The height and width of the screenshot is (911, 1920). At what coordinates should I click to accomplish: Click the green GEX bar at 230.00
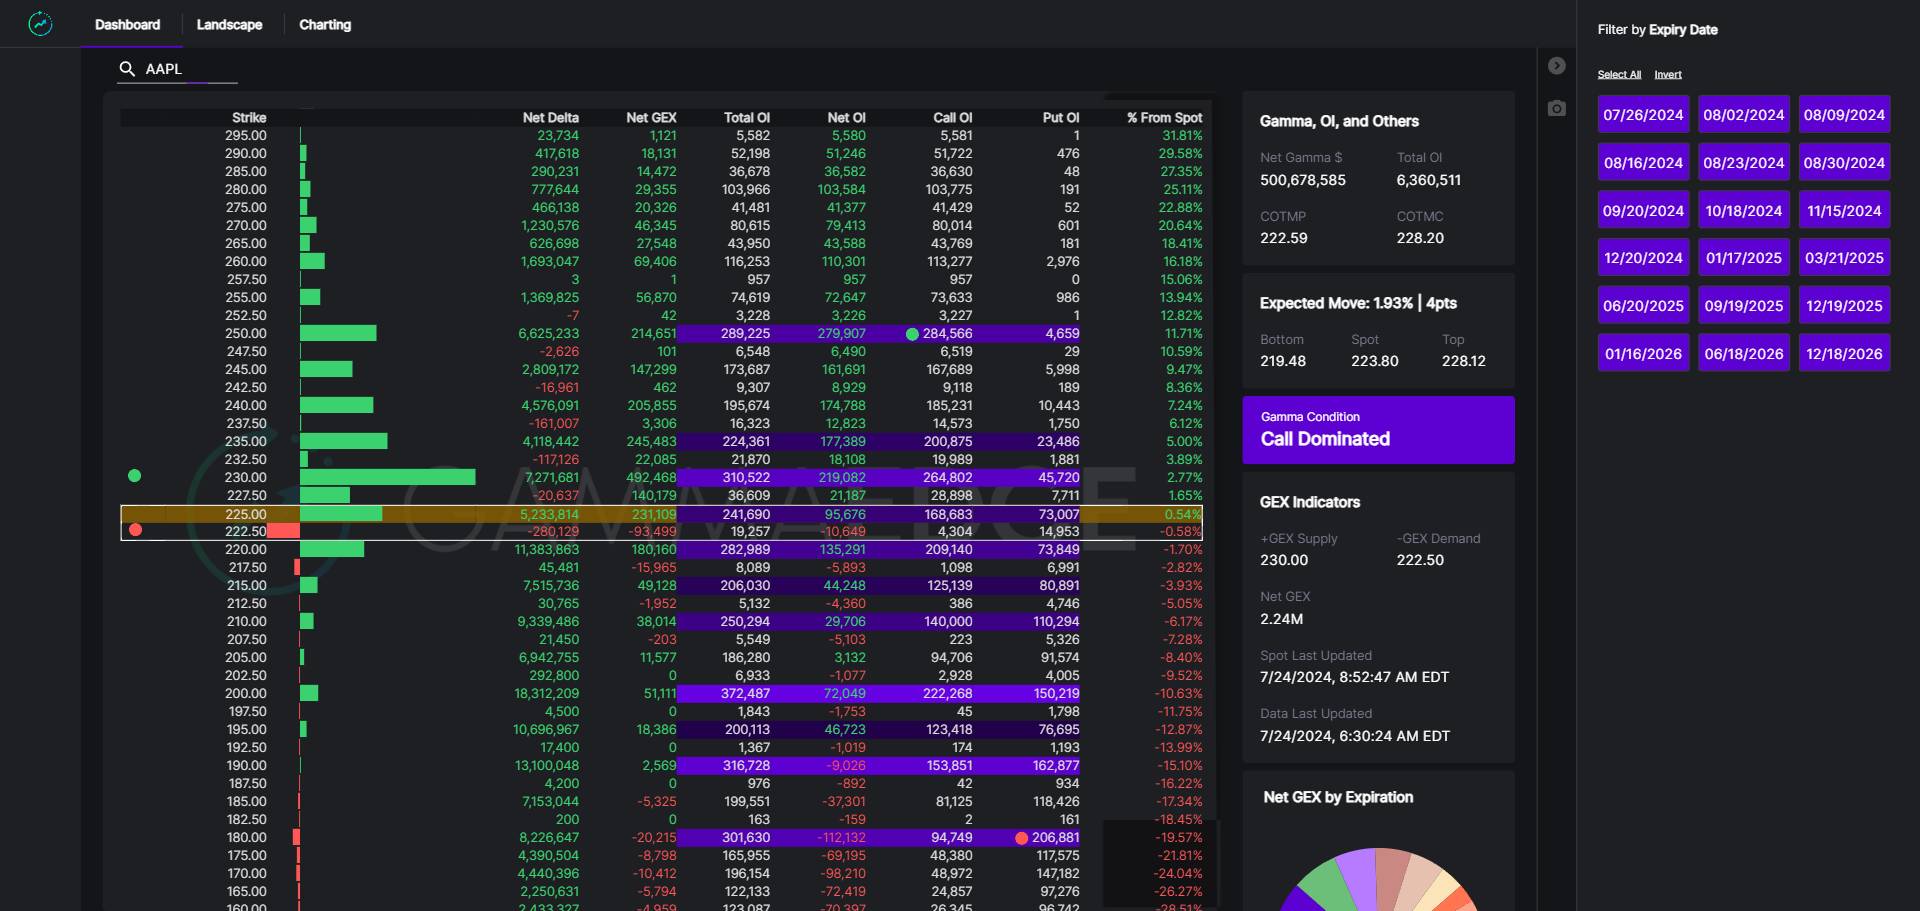coord(388,478)
